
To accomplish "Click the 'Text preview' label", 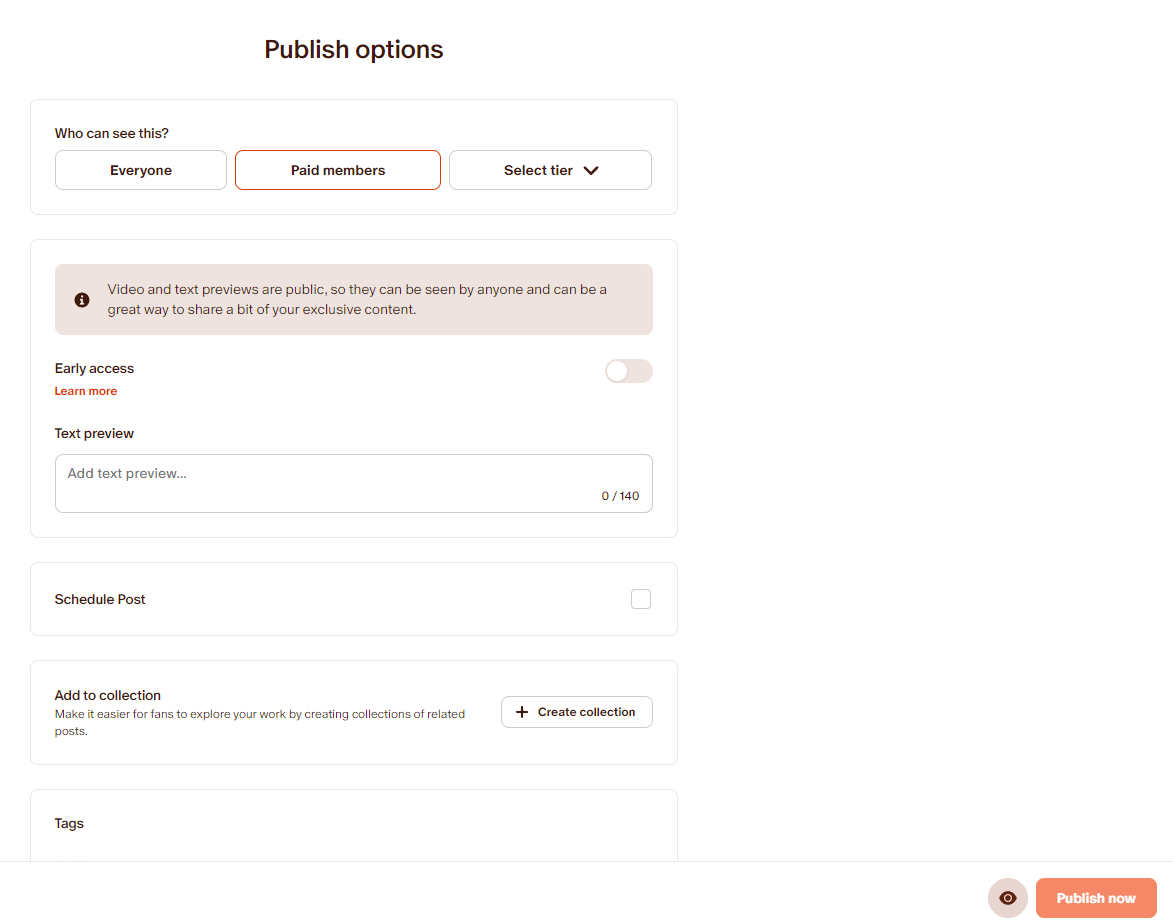I will click(94, 434).
